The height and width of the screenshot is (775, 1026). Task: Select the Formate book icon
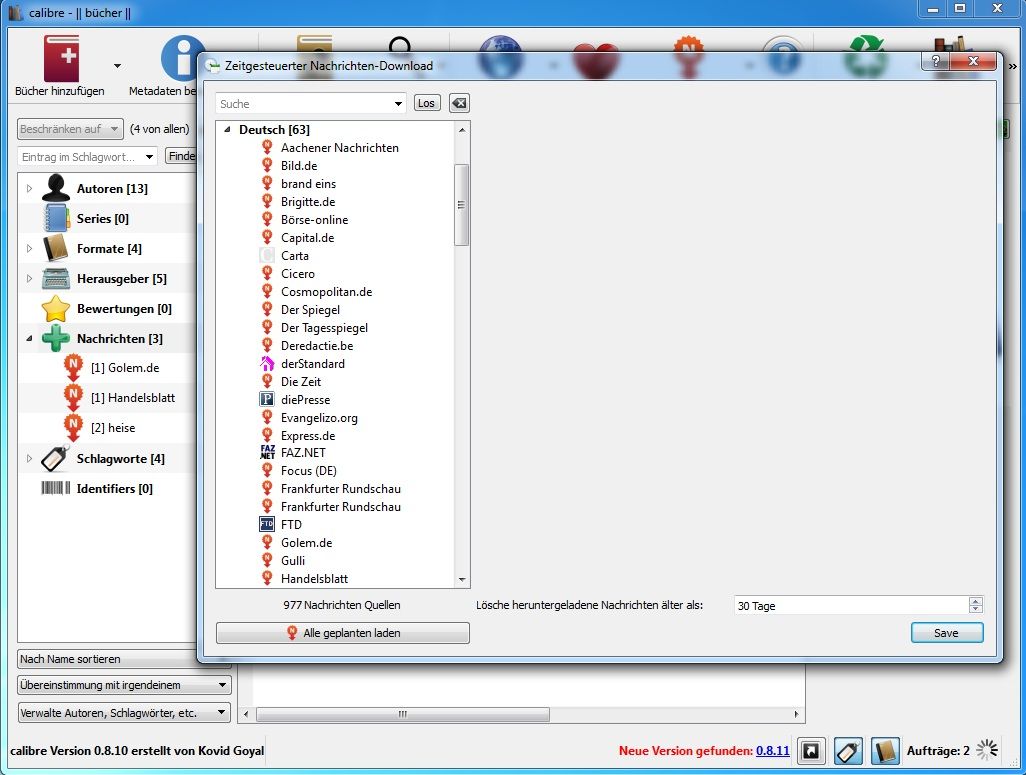(56, 249)
